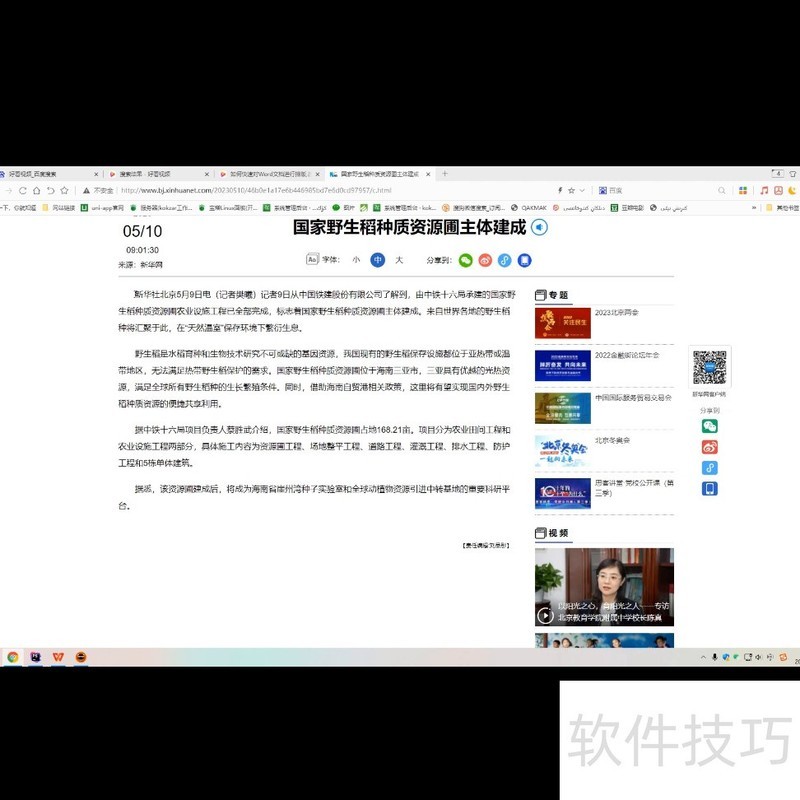Viewport: 800px width, 800px height.
Task: Toggle night mode moon icon
Action: coord(792,190)
